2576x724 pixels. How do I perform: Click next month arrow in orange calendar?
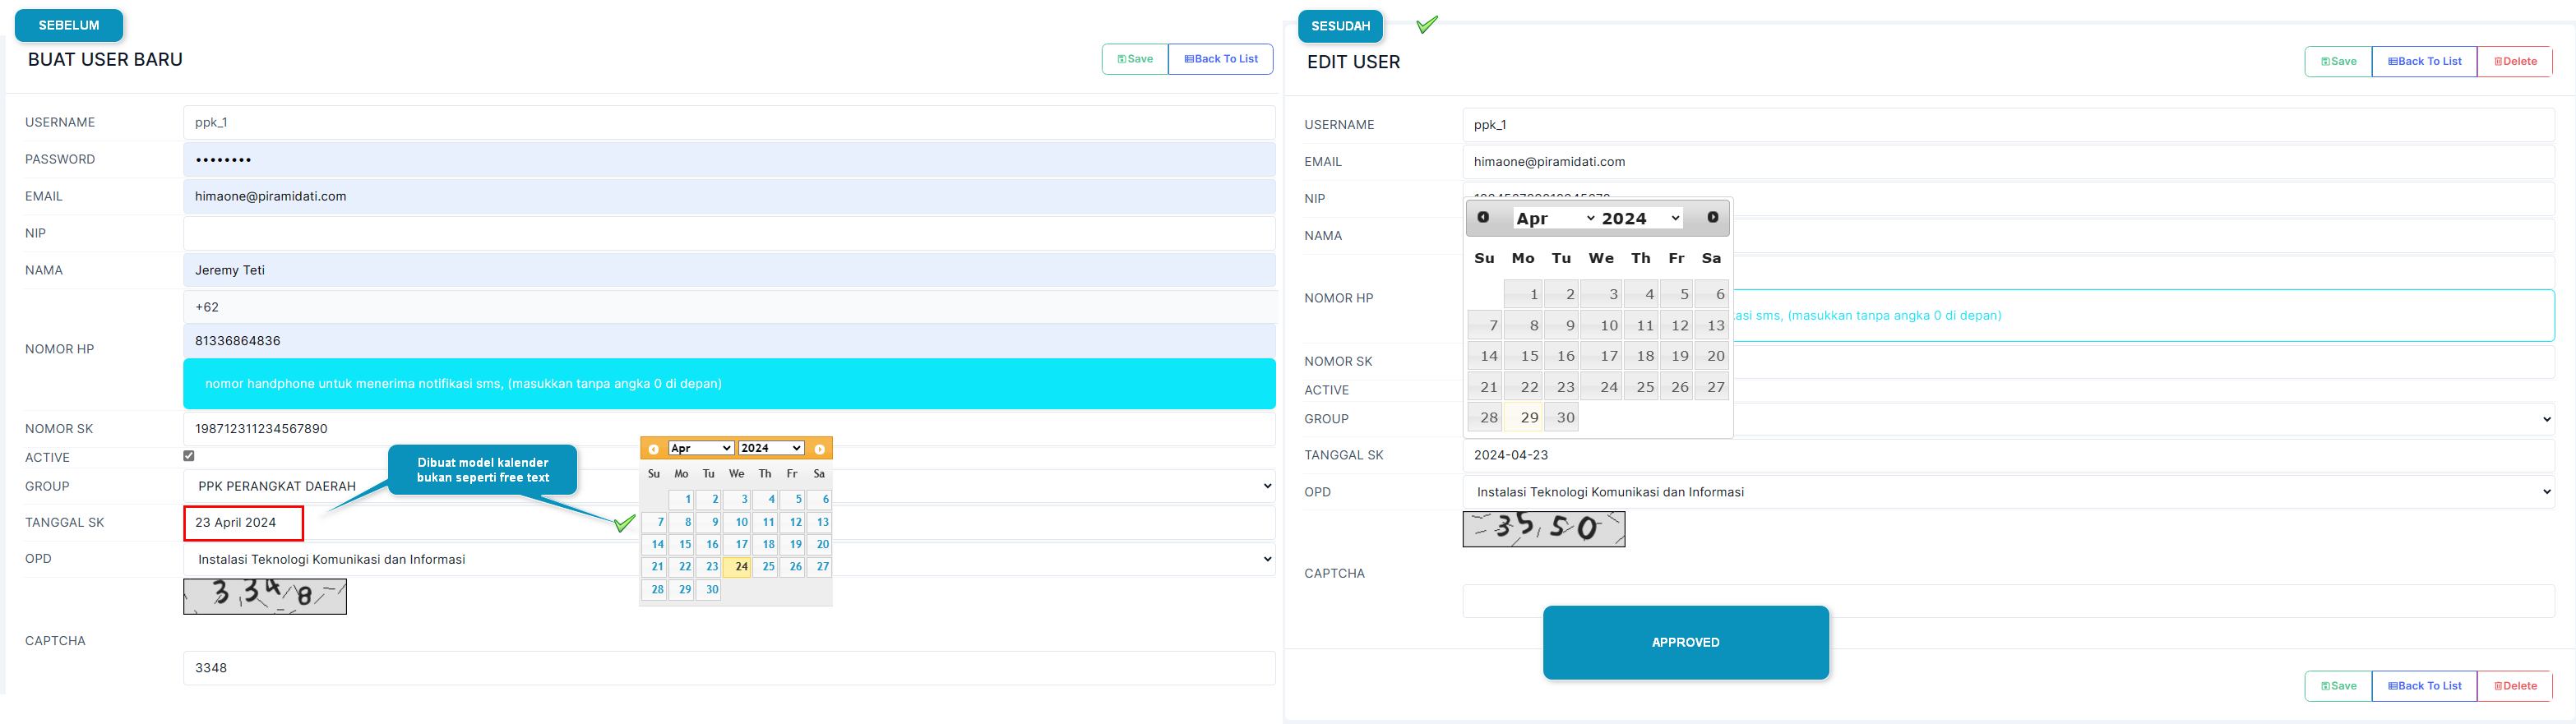[x=819, y=449]
